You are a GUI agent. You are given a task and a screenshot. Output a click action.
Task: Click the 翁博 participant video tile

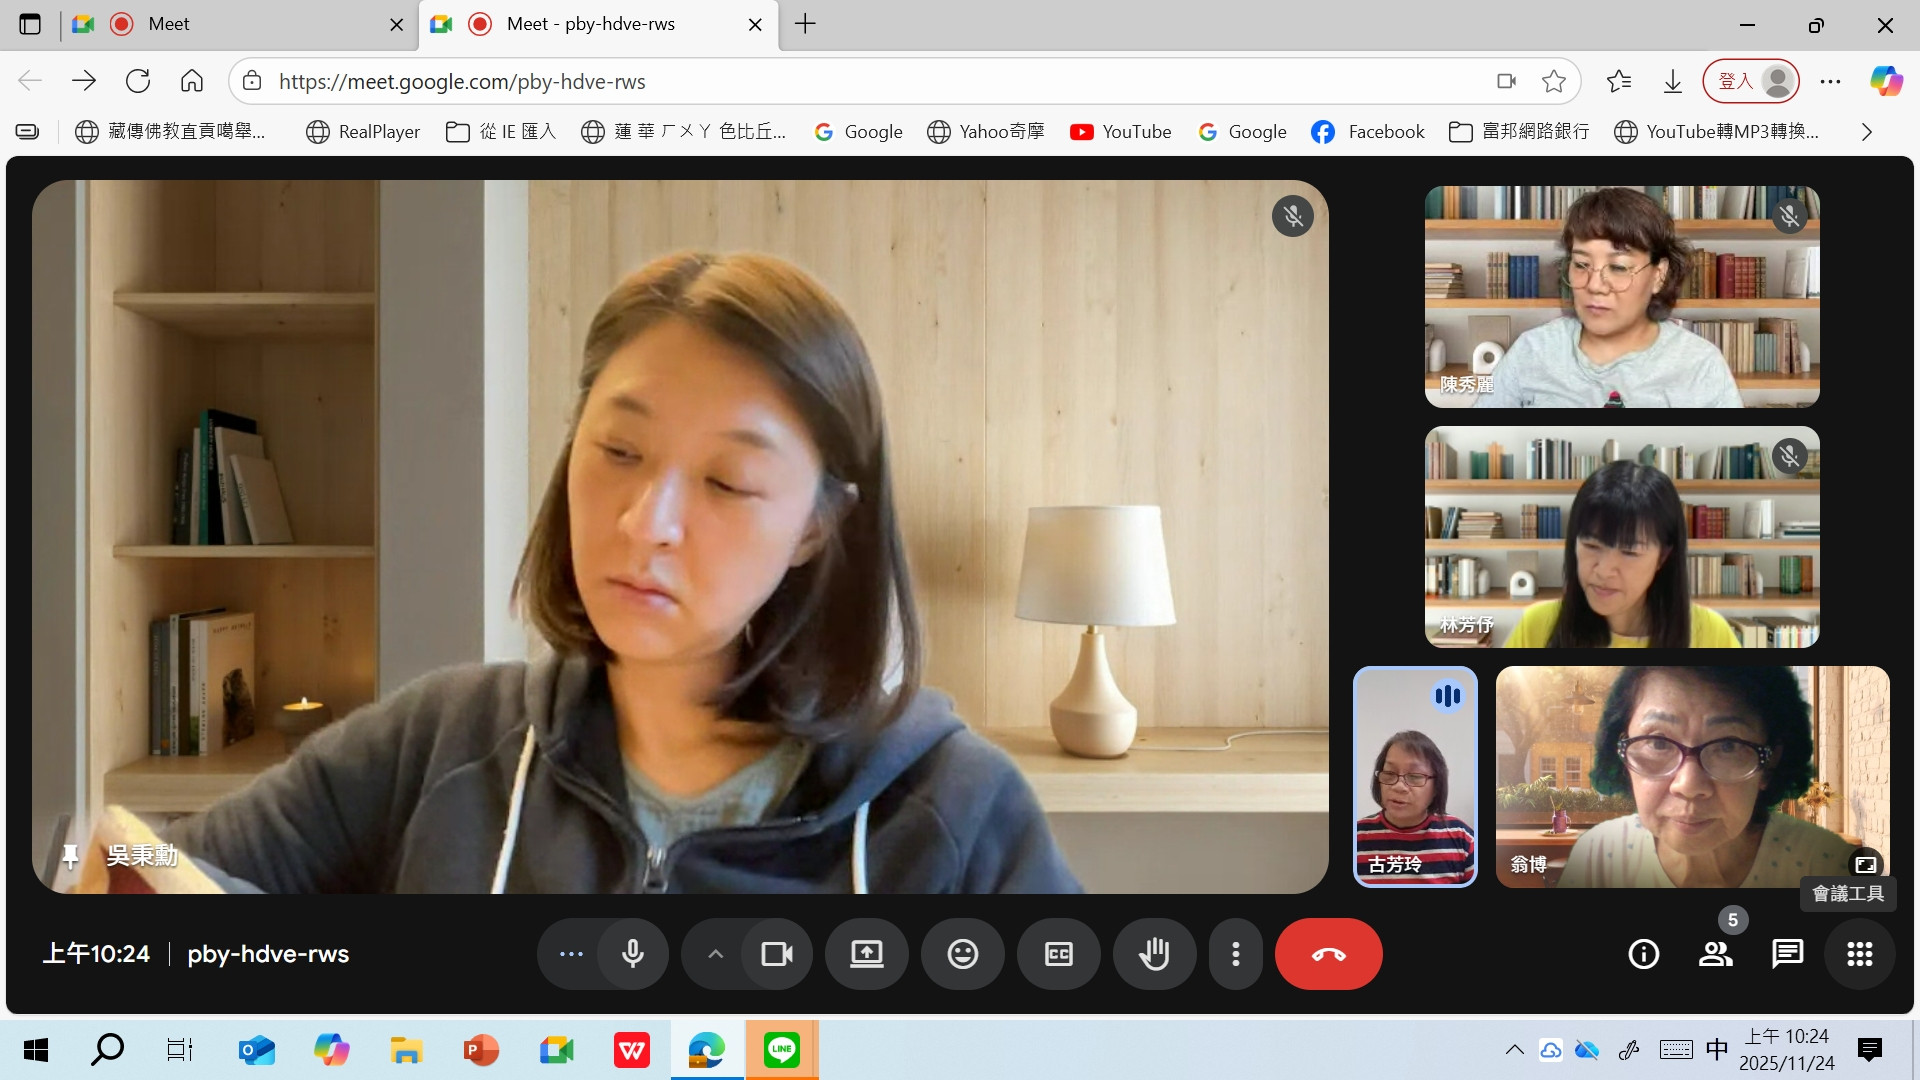pos(1692,777)
